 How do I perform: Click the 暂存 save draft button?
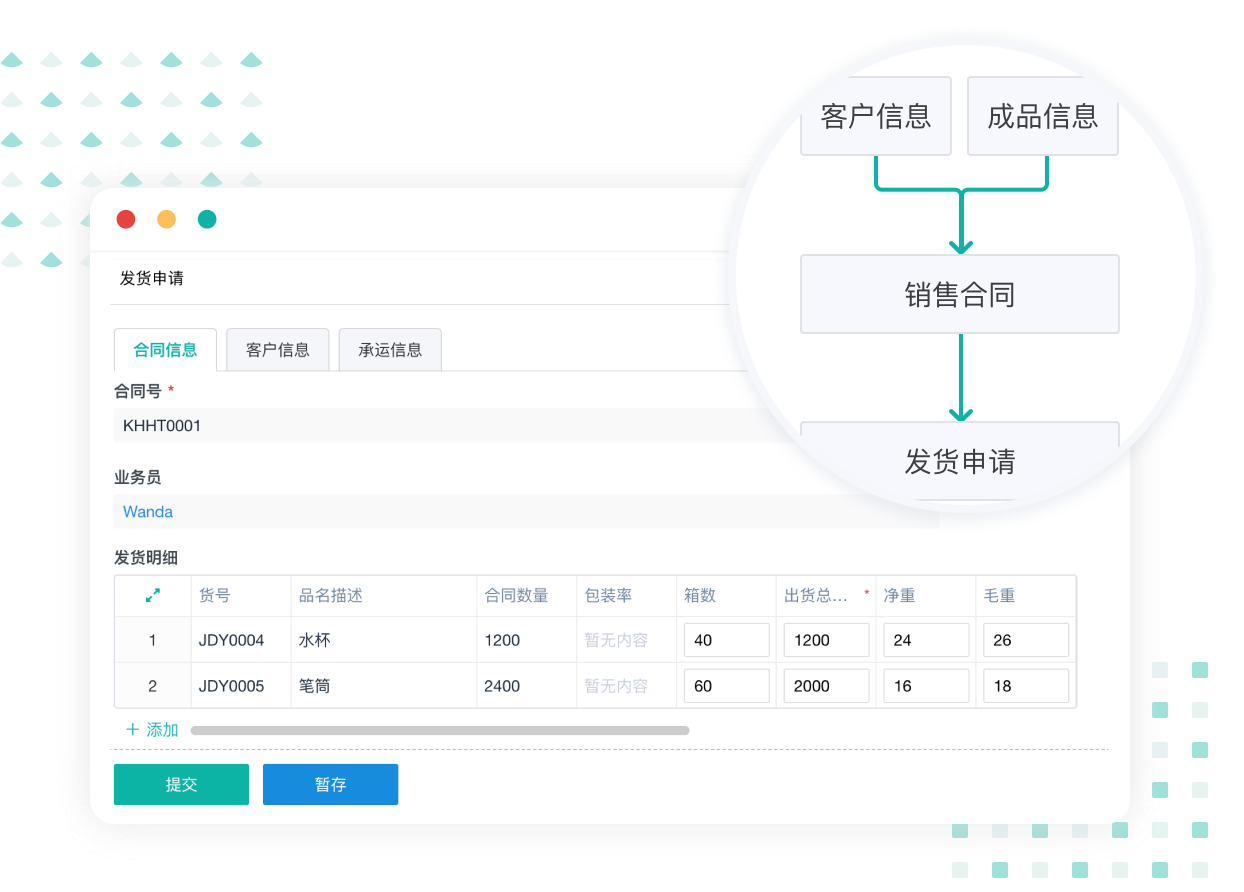330,785
